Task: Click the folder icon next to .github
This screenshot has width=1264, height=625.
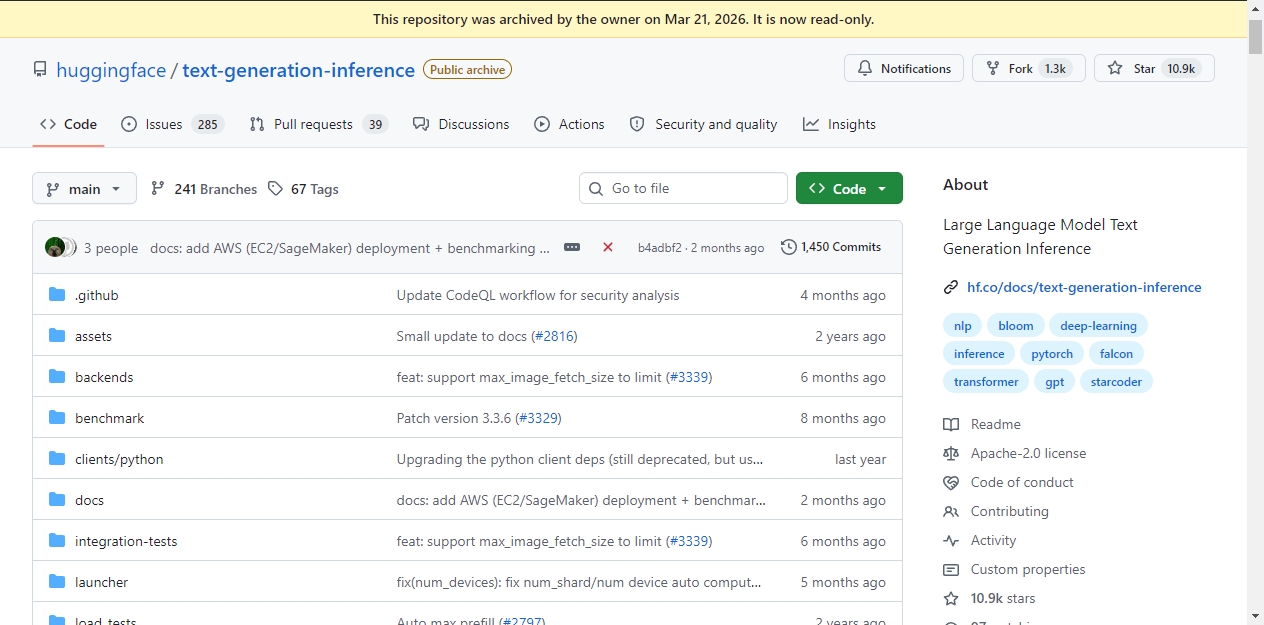Action: (57, 295)
